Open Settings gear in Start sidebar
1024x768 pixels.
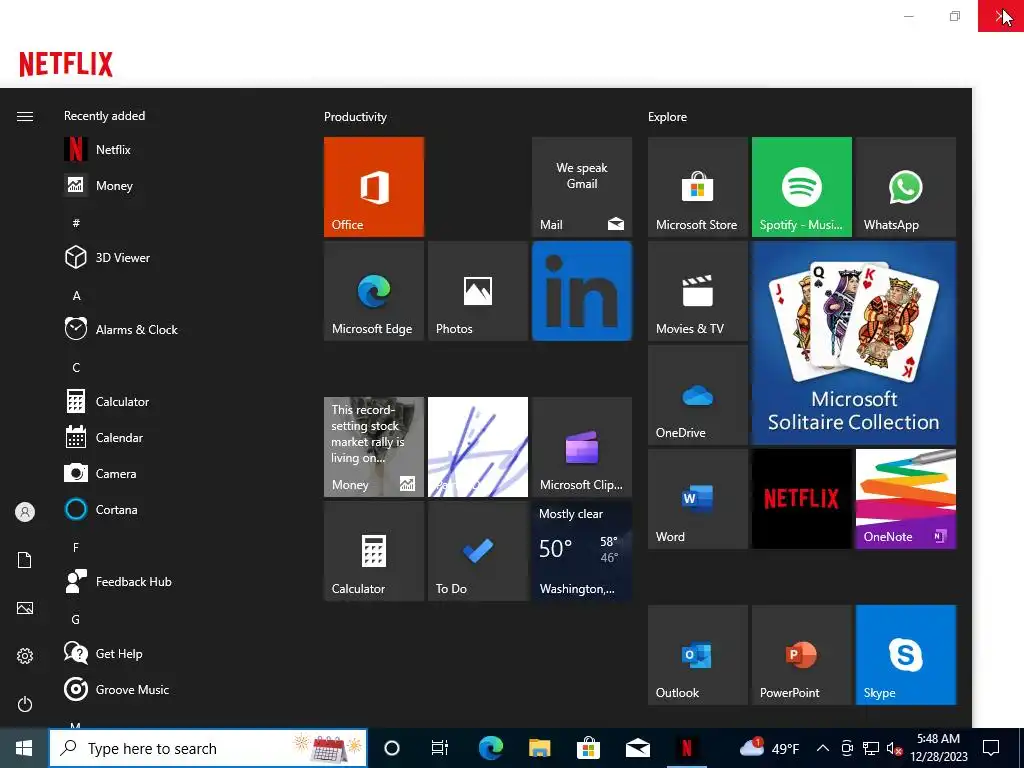click(x=25, y=656)
